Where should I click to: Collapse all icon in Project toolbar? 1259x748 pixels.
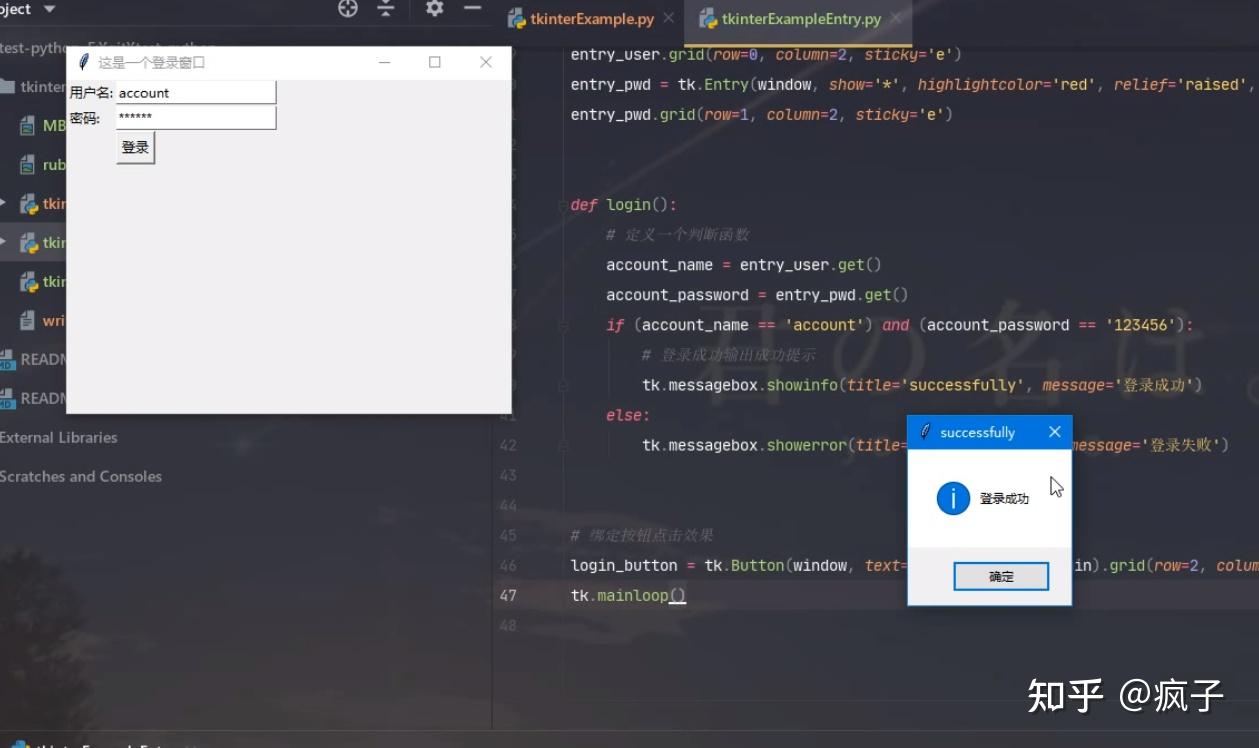pos(386,9)
